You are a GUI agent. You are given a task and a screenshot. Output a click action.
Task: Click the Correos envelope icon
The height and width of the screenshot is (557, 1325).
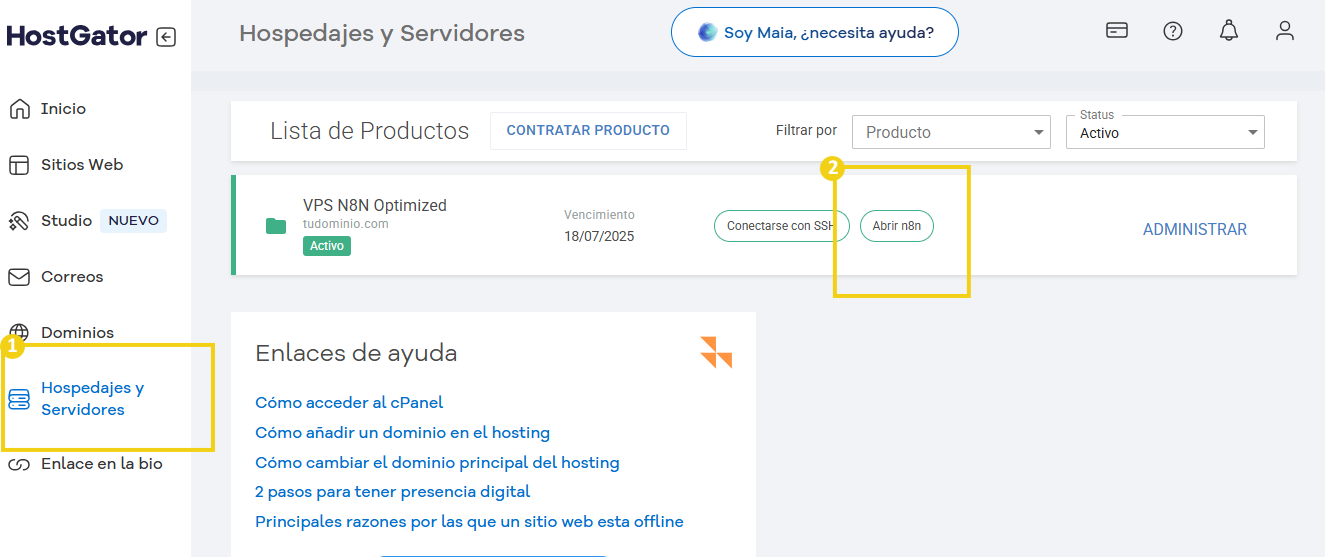point(19,277)
